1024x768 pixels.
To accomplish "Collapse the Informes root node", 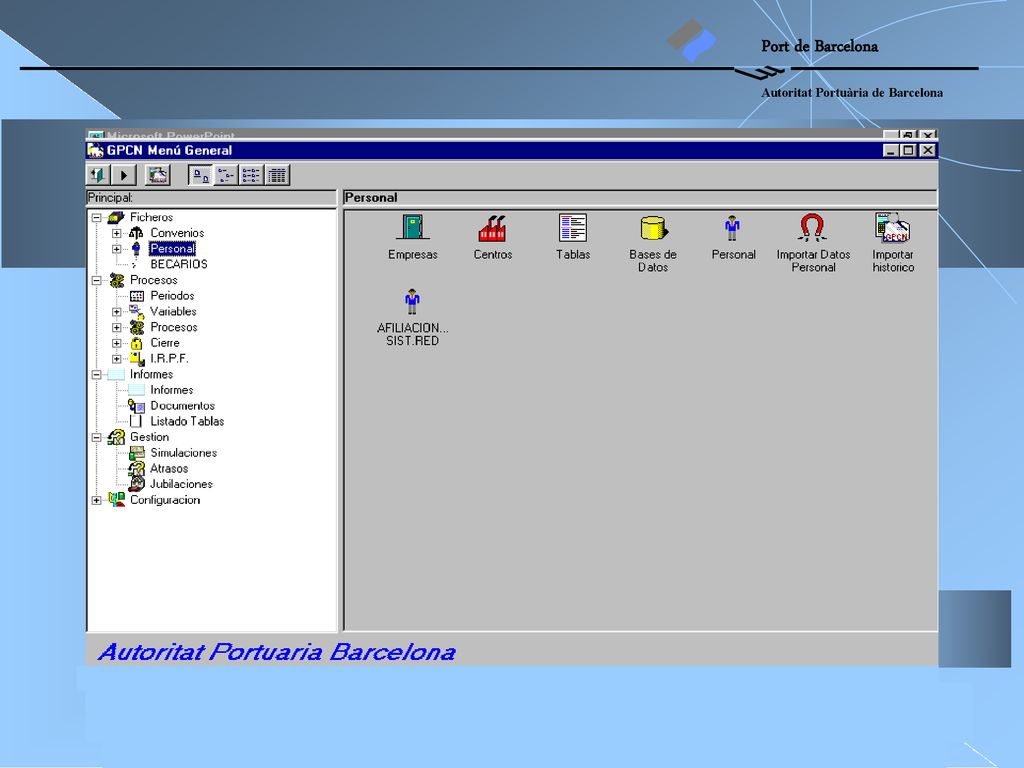I will pyautogui.click(x=97, y=374).
